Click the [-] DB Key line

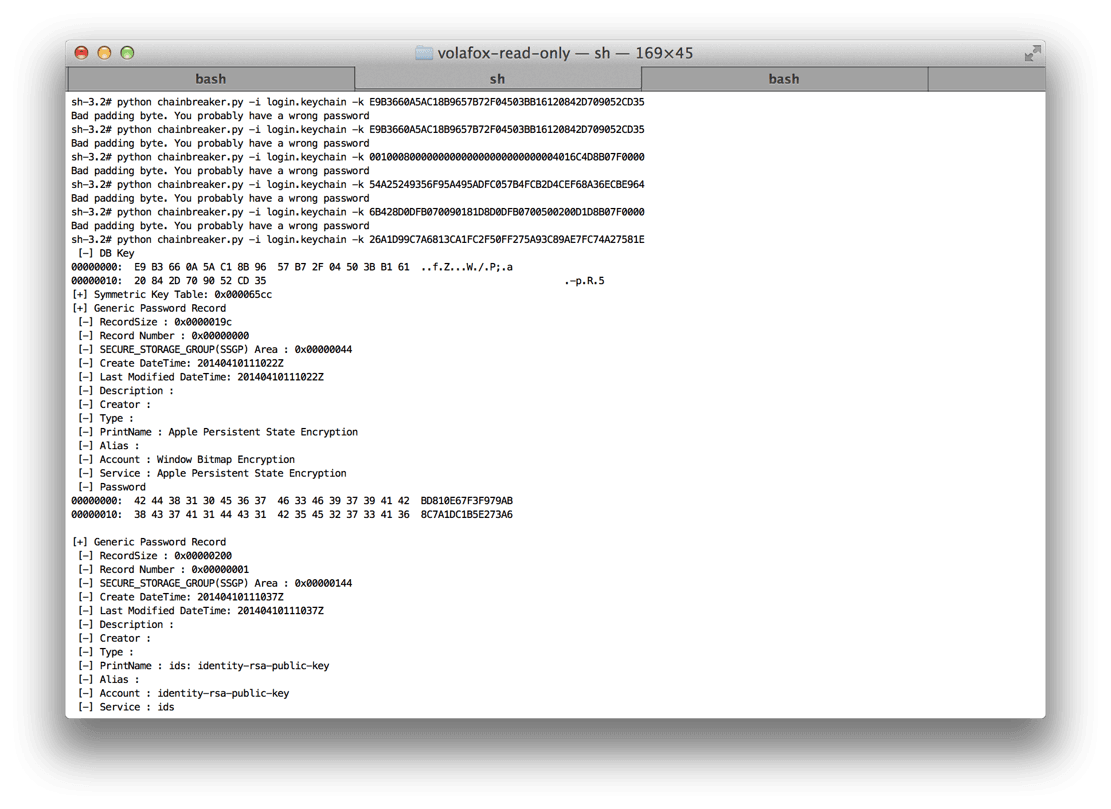coord(105,254)
